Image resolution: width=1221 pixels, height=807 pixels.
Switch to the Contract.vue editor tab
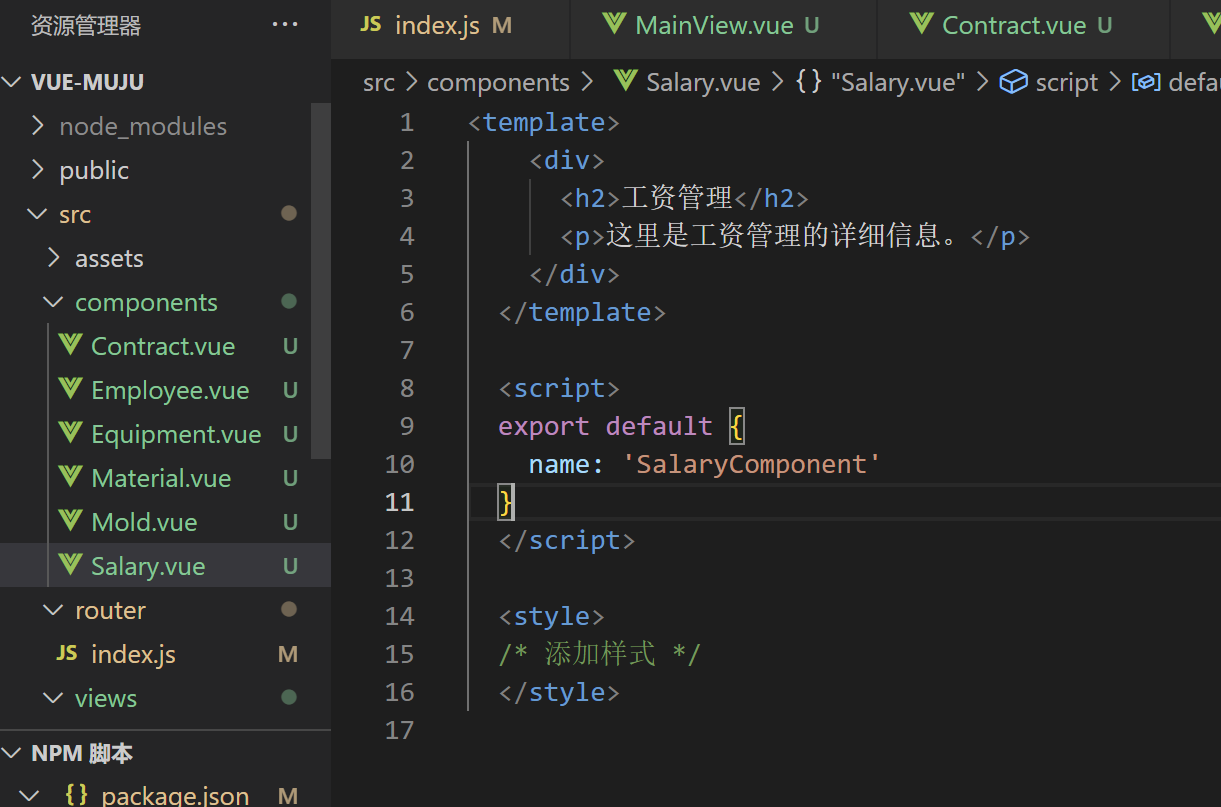(x=1014, y=26)
